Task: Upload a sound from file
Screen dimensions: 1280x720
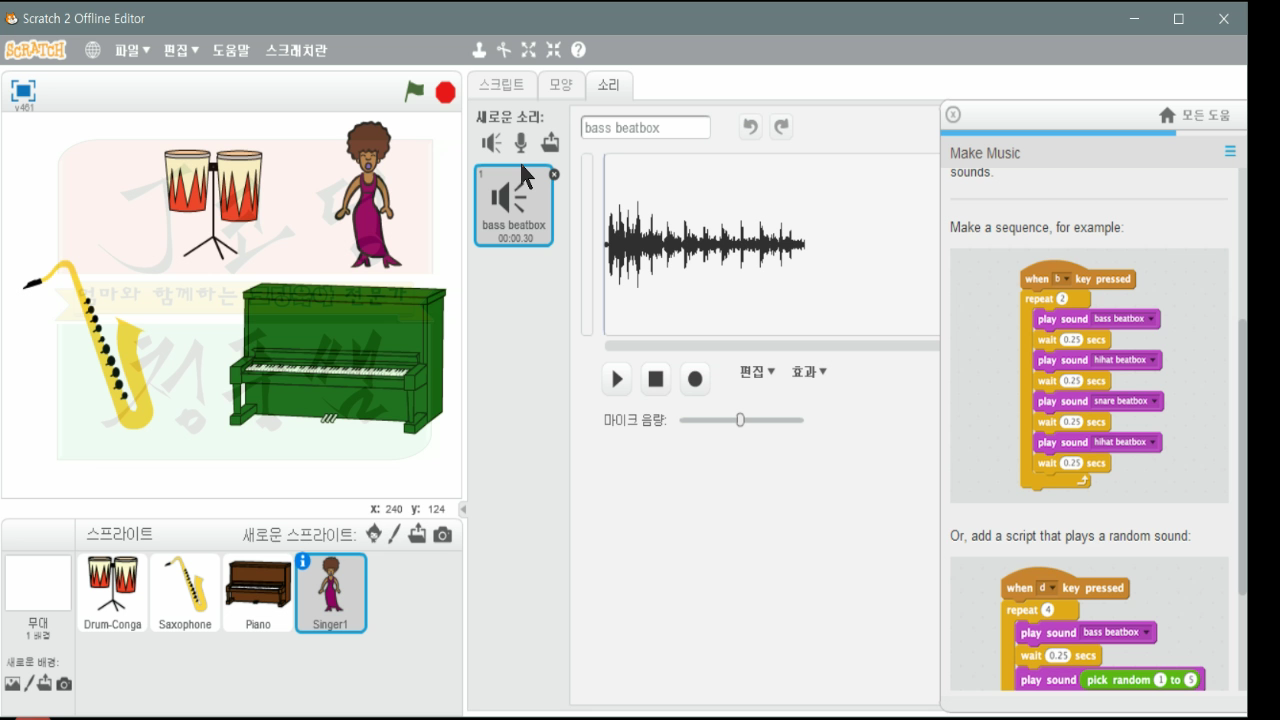Action: click(x=550, y=143)
